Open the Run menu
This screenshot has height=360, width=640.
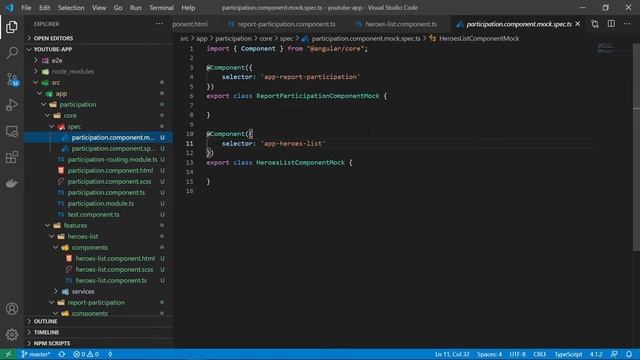[x=136, y=8]
